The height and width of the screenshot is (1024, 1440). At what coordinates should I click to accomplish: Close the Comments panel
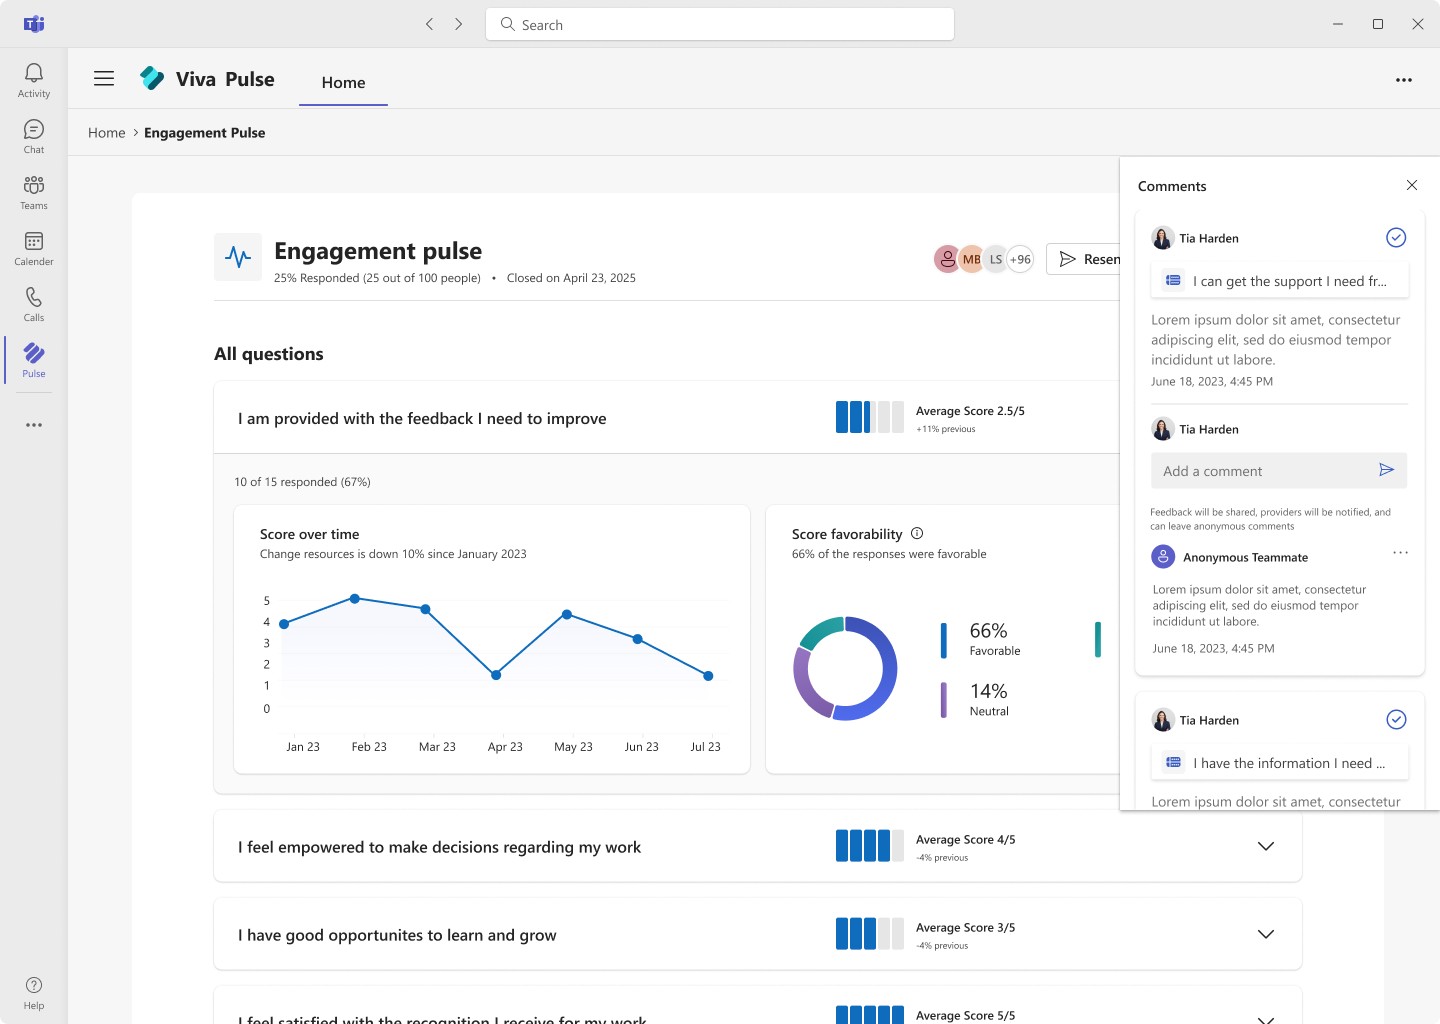click(1412, 185)
